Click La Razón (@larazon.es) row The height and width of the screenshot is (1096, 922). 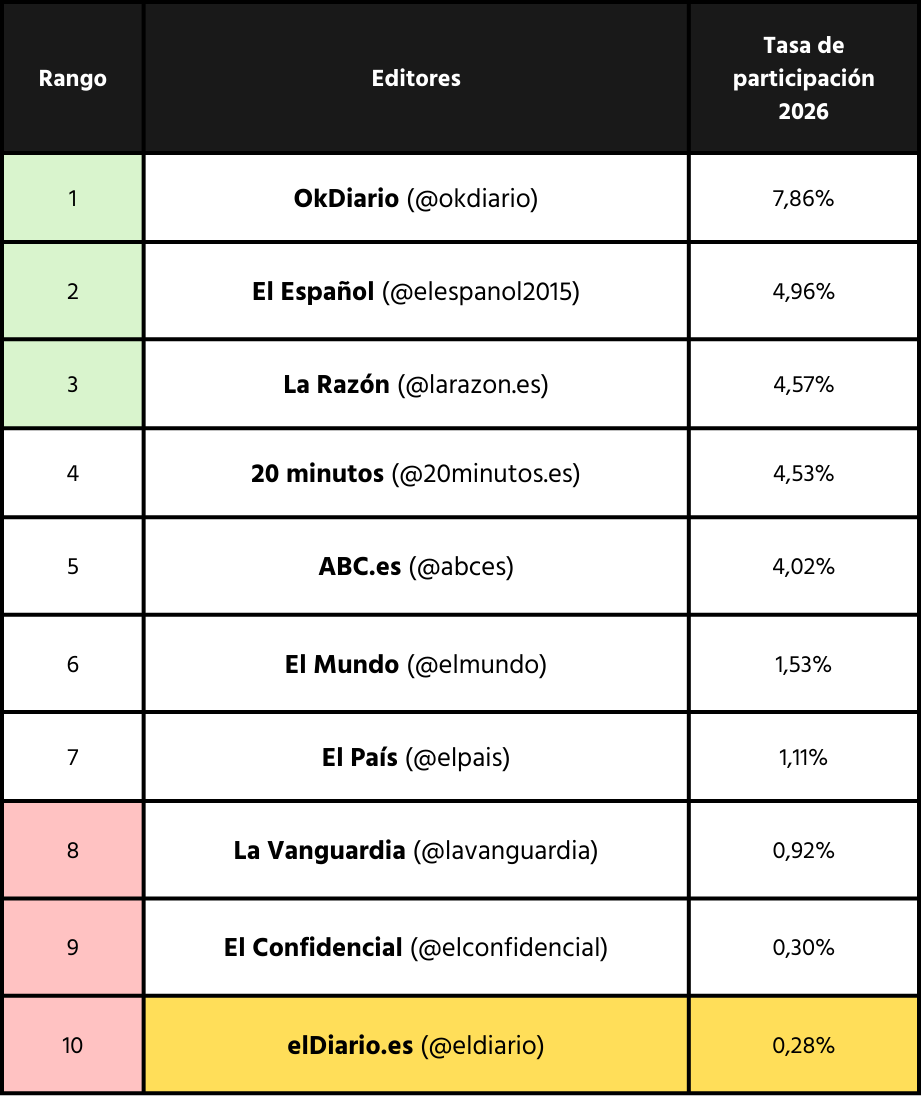[x=416, y=385]
